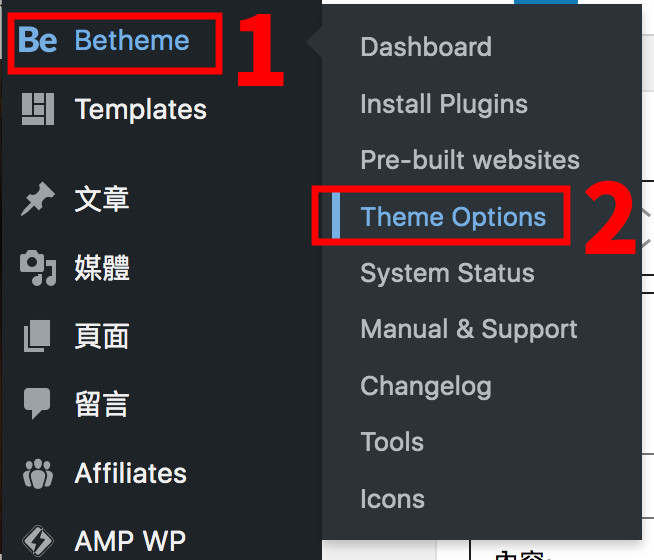Click the AMP WP lightning bolt icon
654x560 pixels.
(38, 541)
